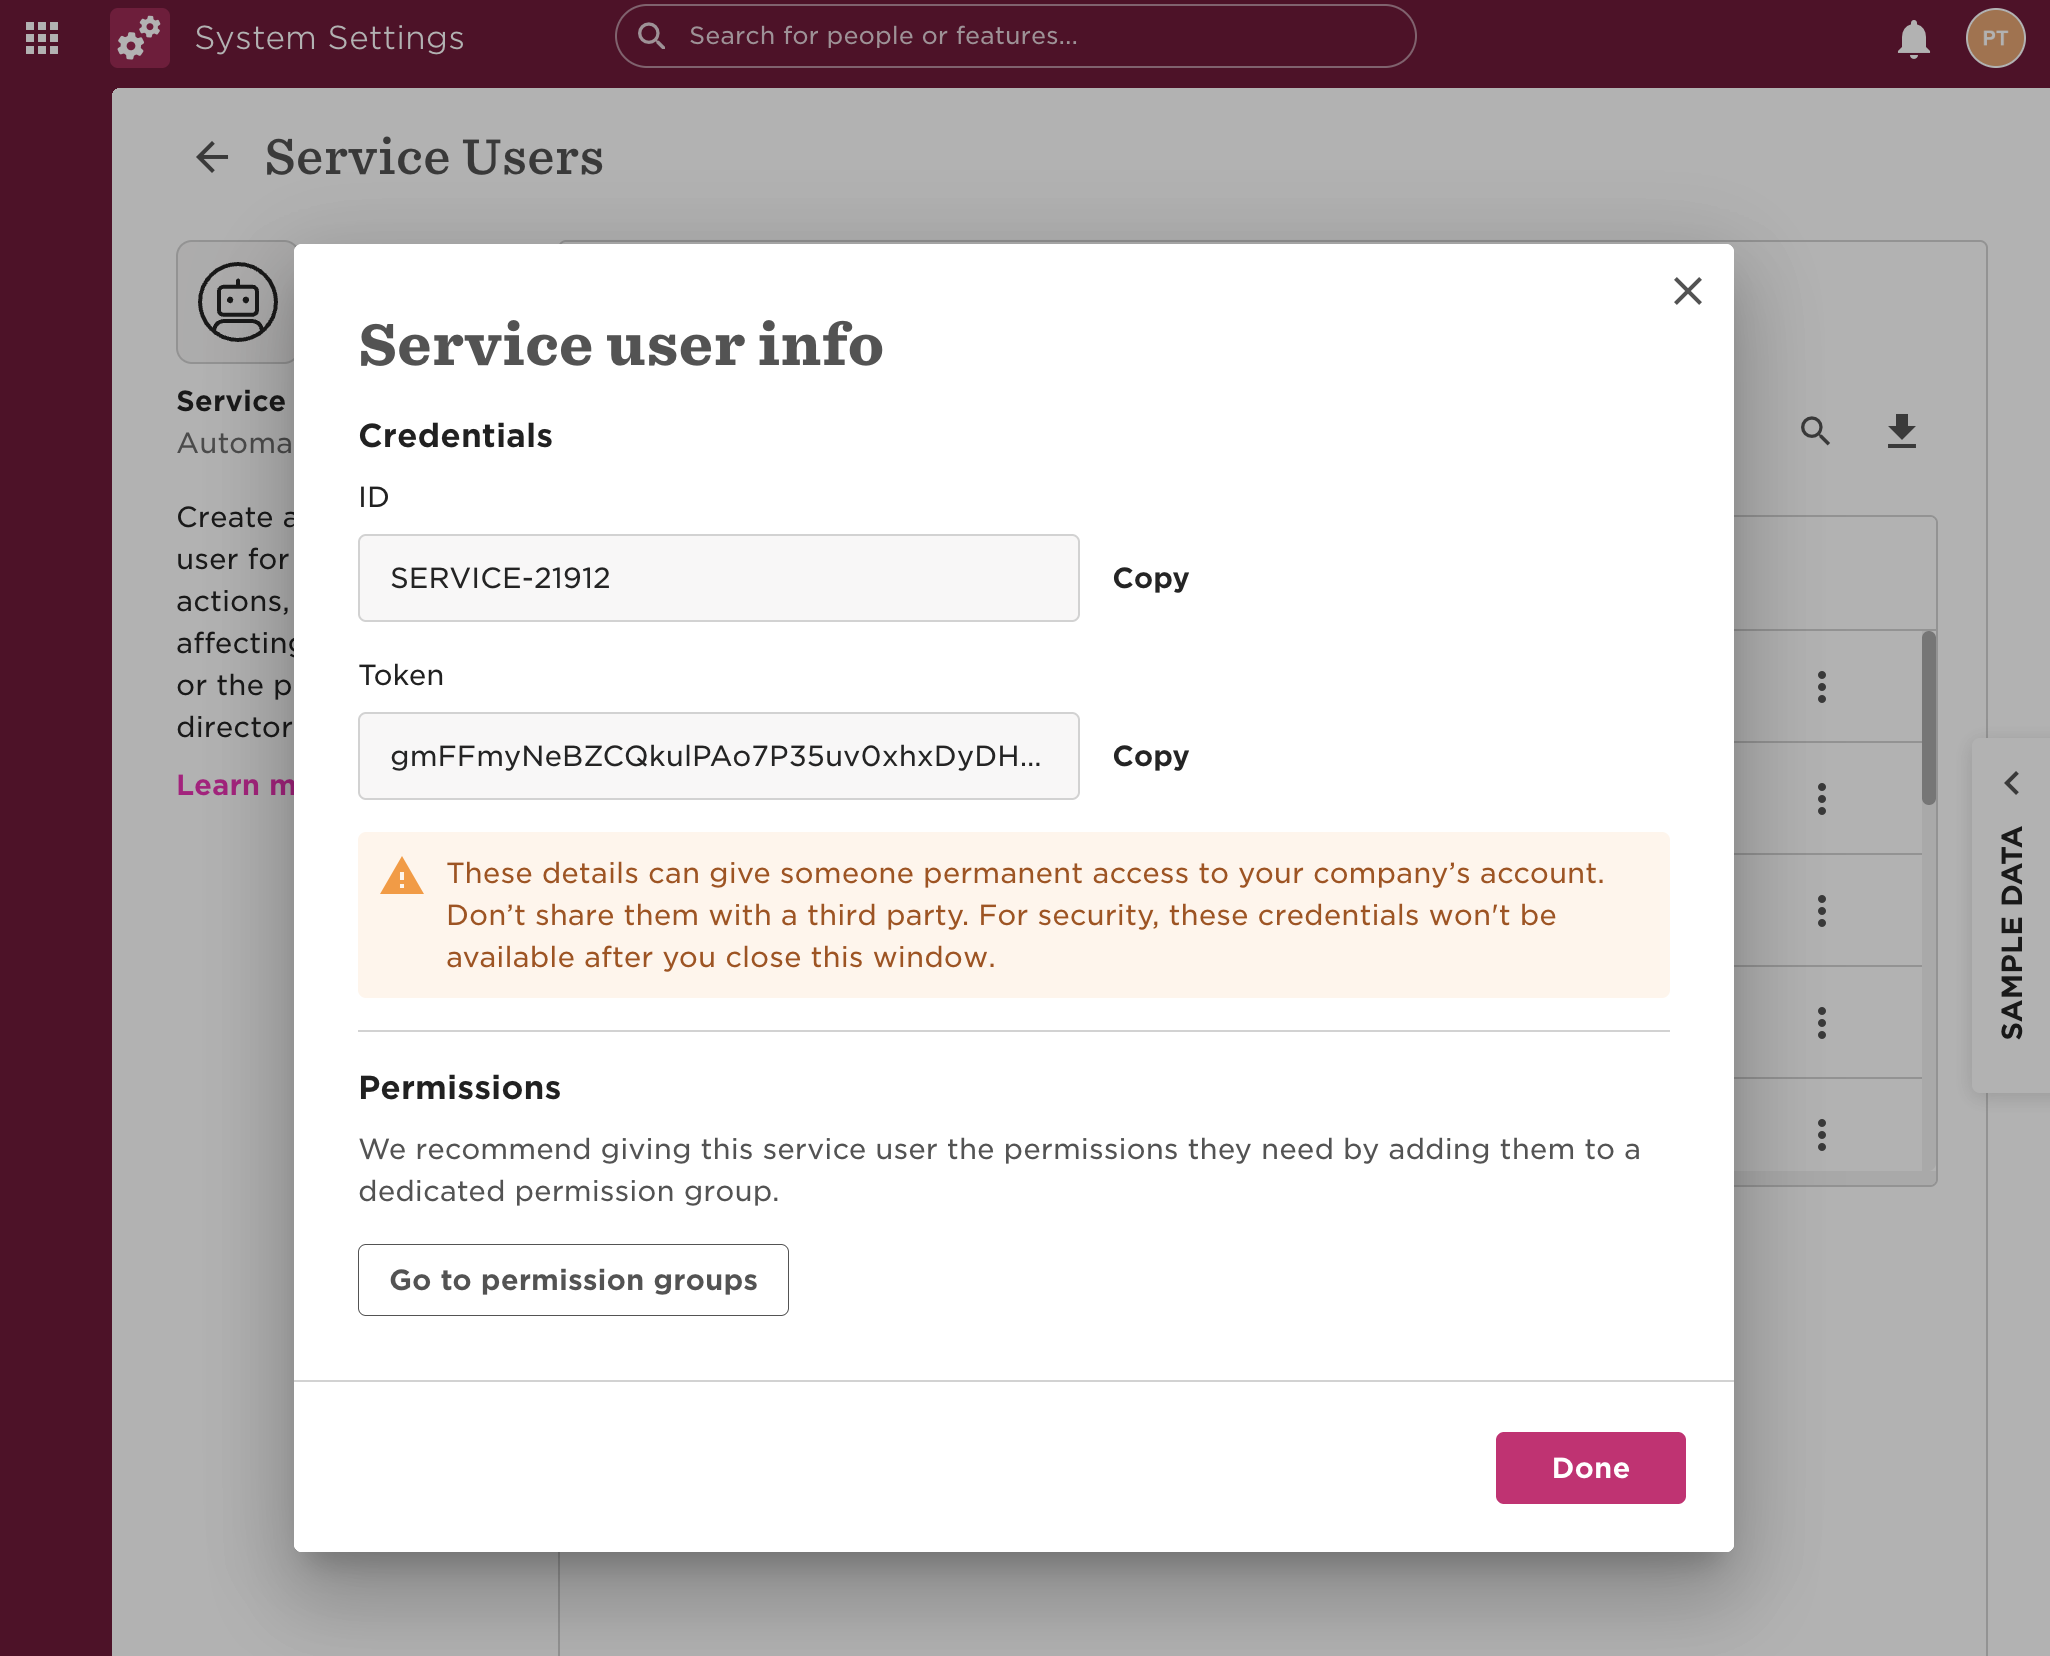Click the System Settings title

coord(329,37)
